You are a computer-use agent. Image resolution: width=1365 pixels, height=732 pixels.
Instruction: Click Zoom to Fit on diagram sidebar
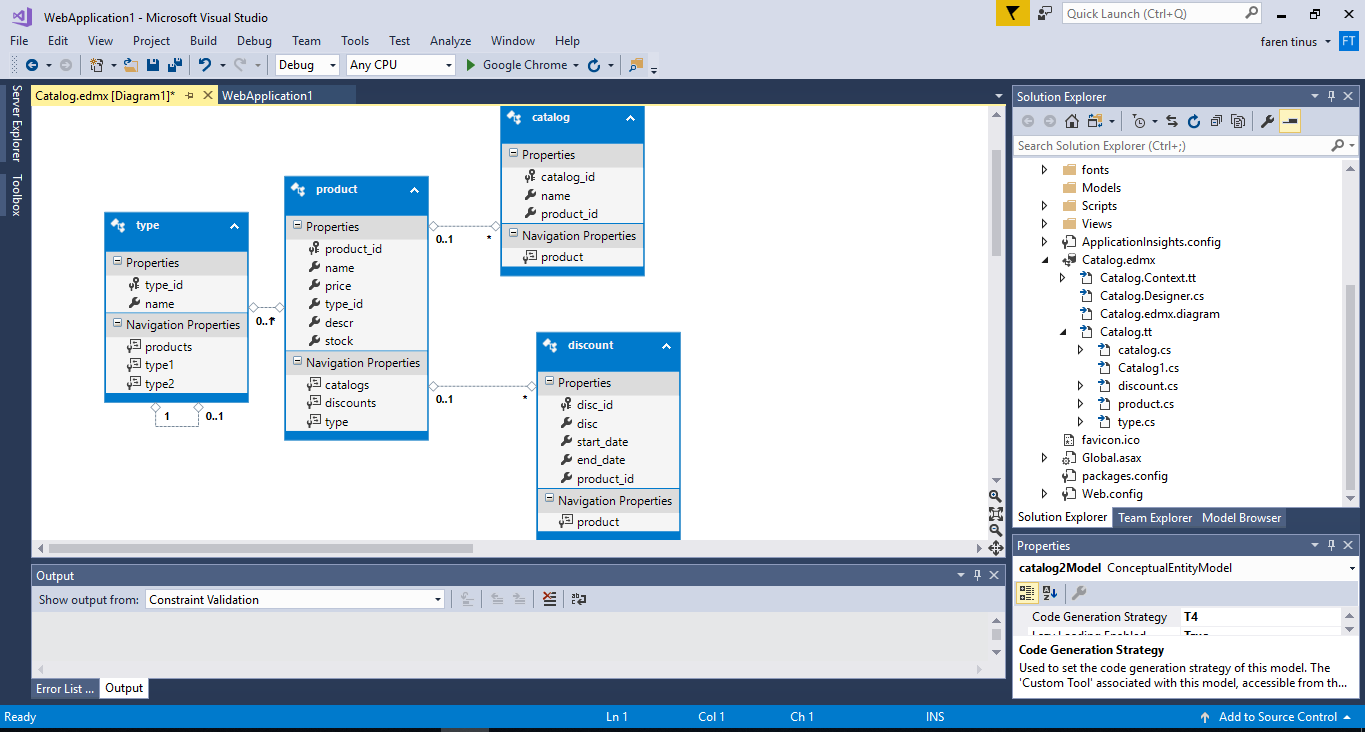point(995,513)
